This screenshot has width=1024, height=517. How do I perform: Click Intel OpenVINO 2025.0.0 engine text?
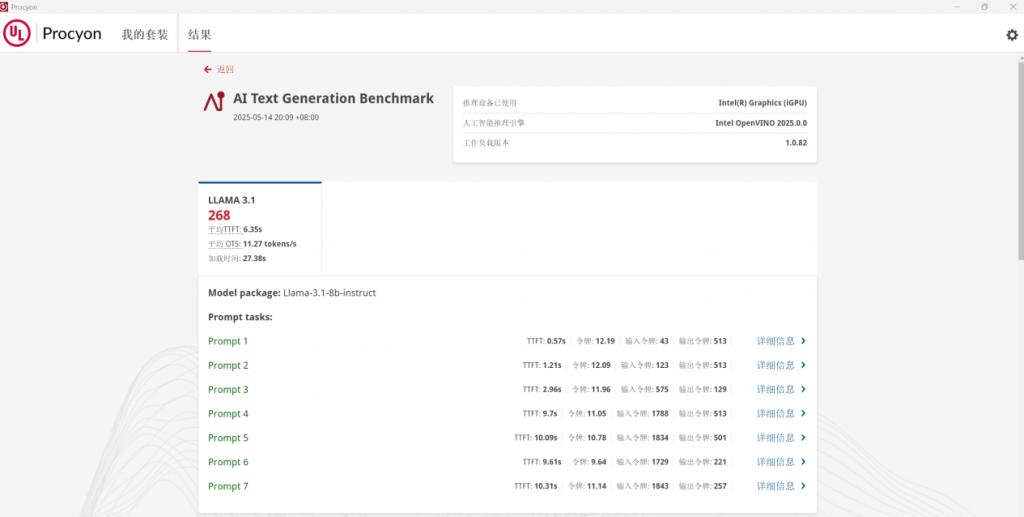coord(761,123)
